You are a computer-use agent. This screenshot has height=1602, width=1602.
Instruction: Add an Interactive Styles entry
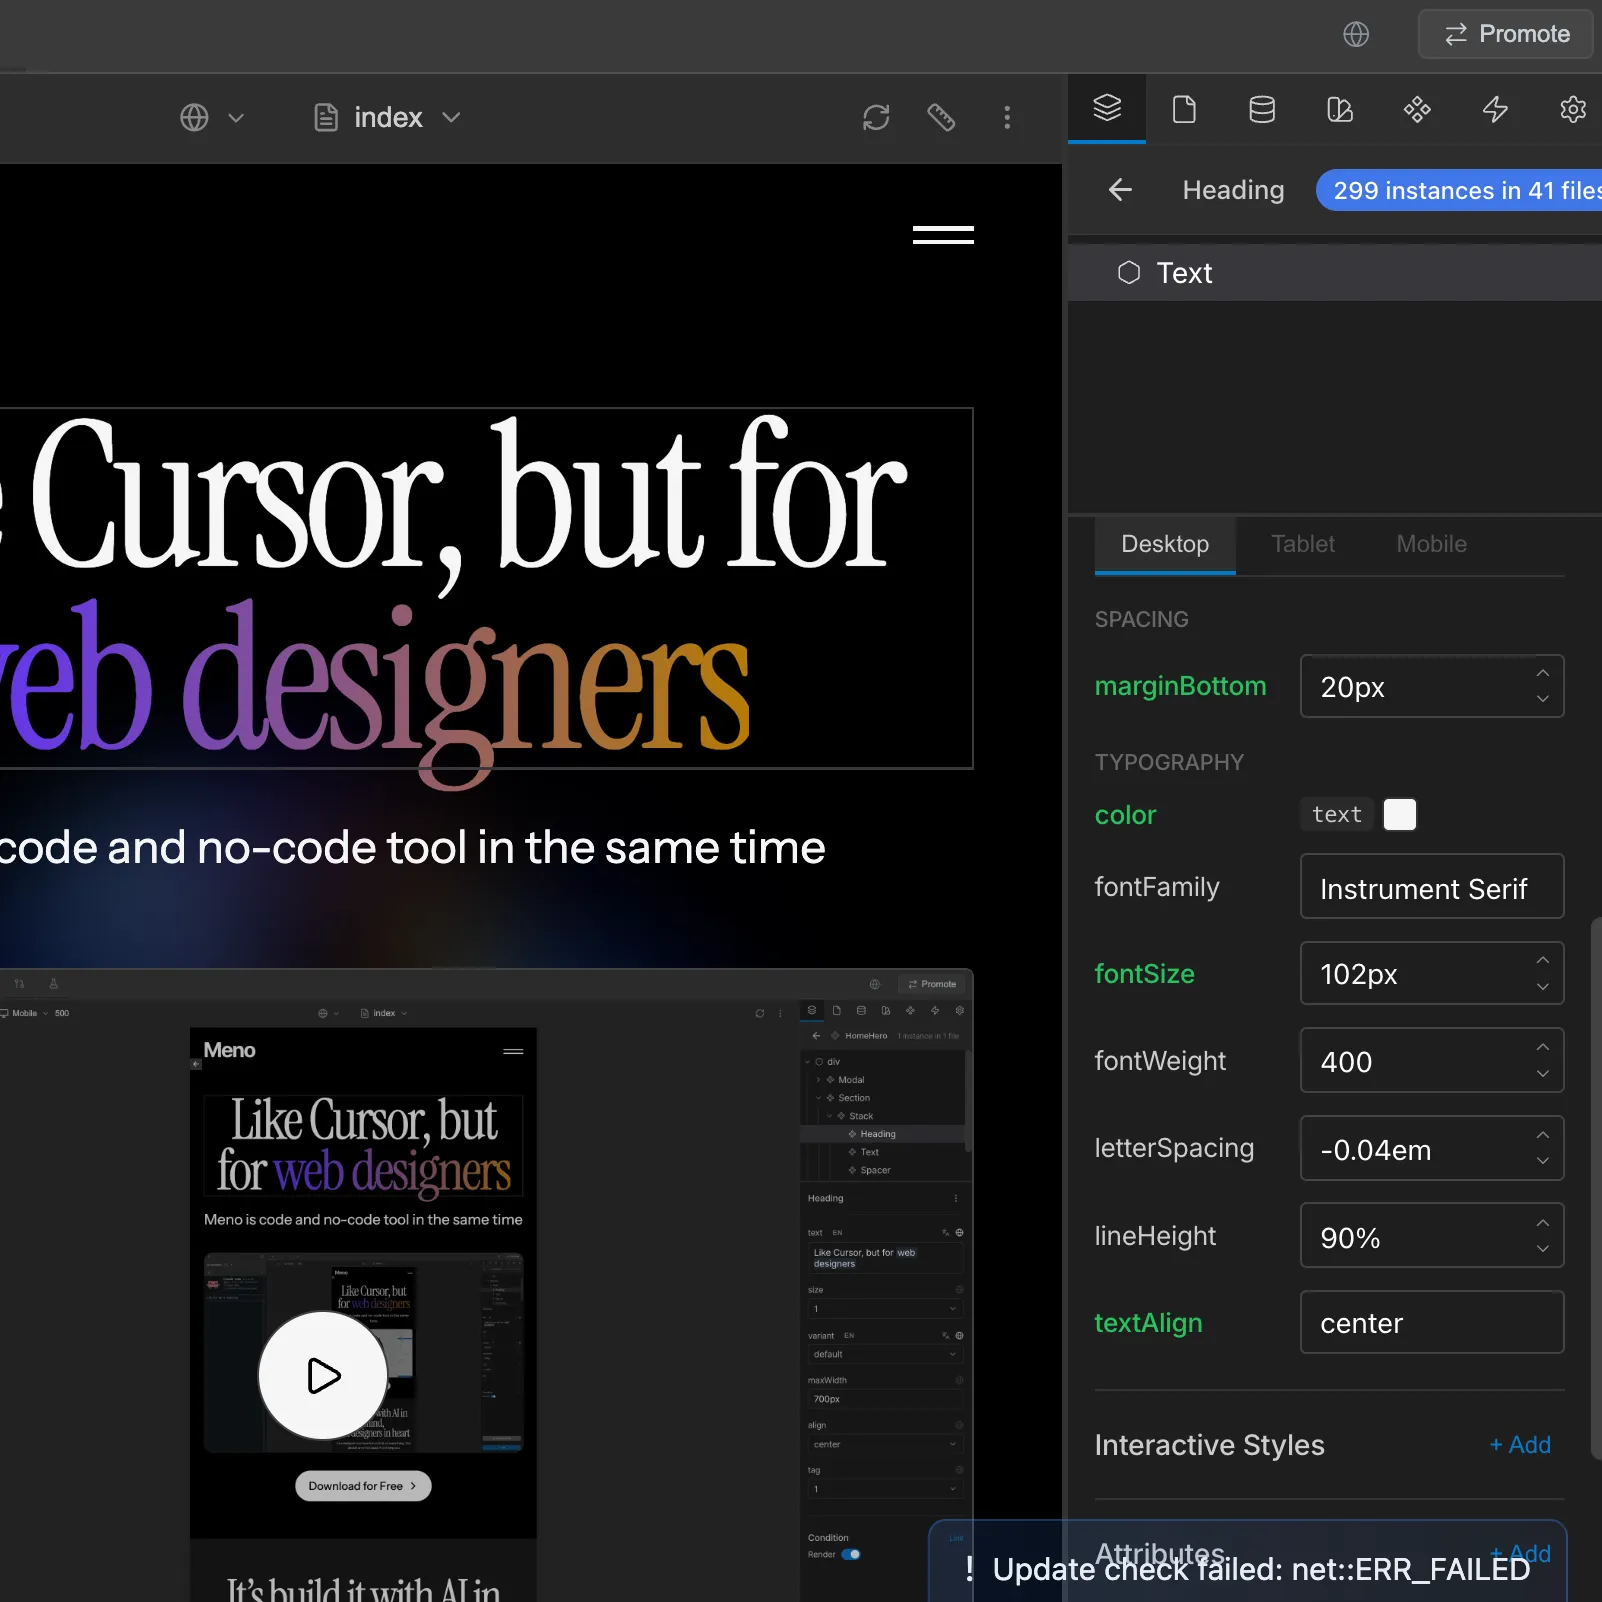(1520, 1445)
